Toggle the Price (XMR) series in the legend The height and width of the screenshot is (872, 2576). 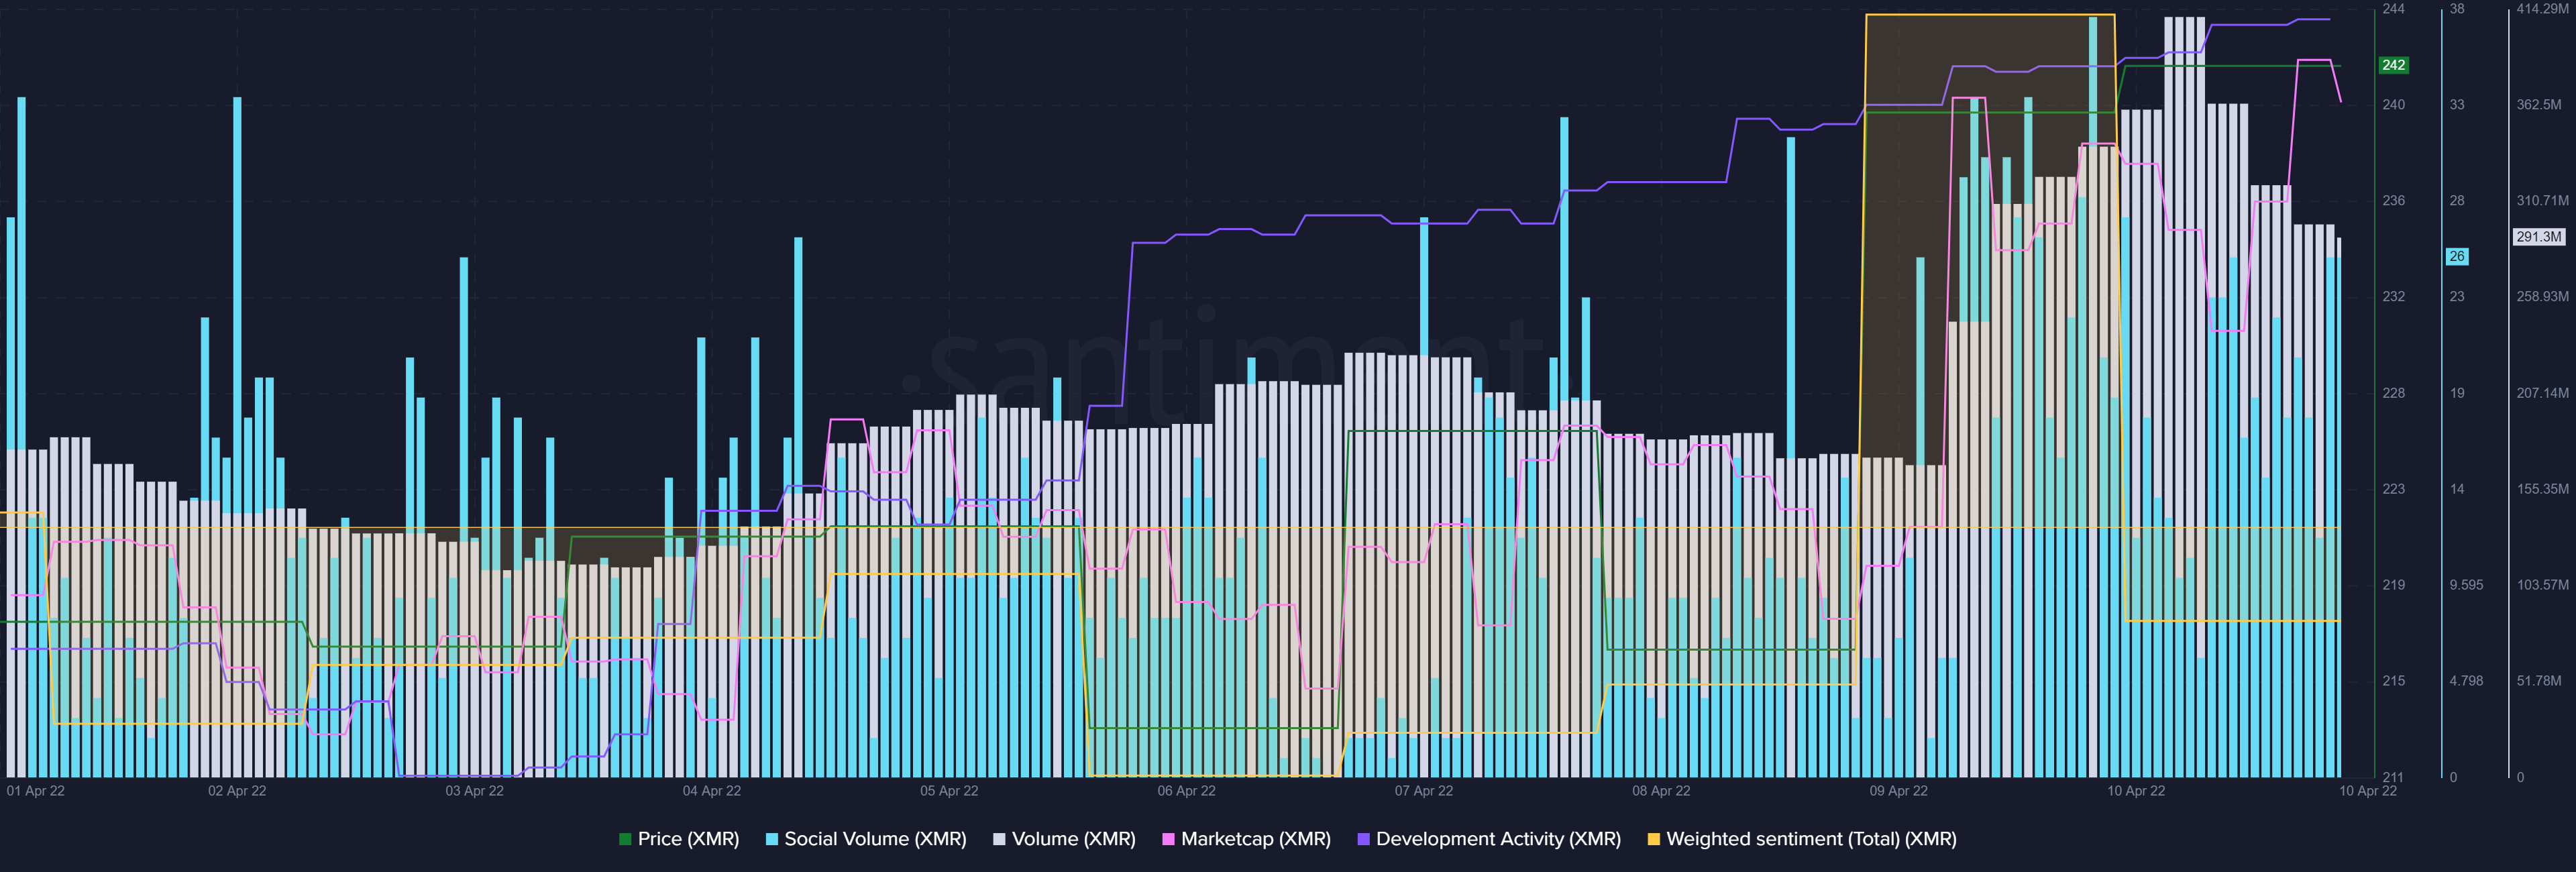(688, 839)
